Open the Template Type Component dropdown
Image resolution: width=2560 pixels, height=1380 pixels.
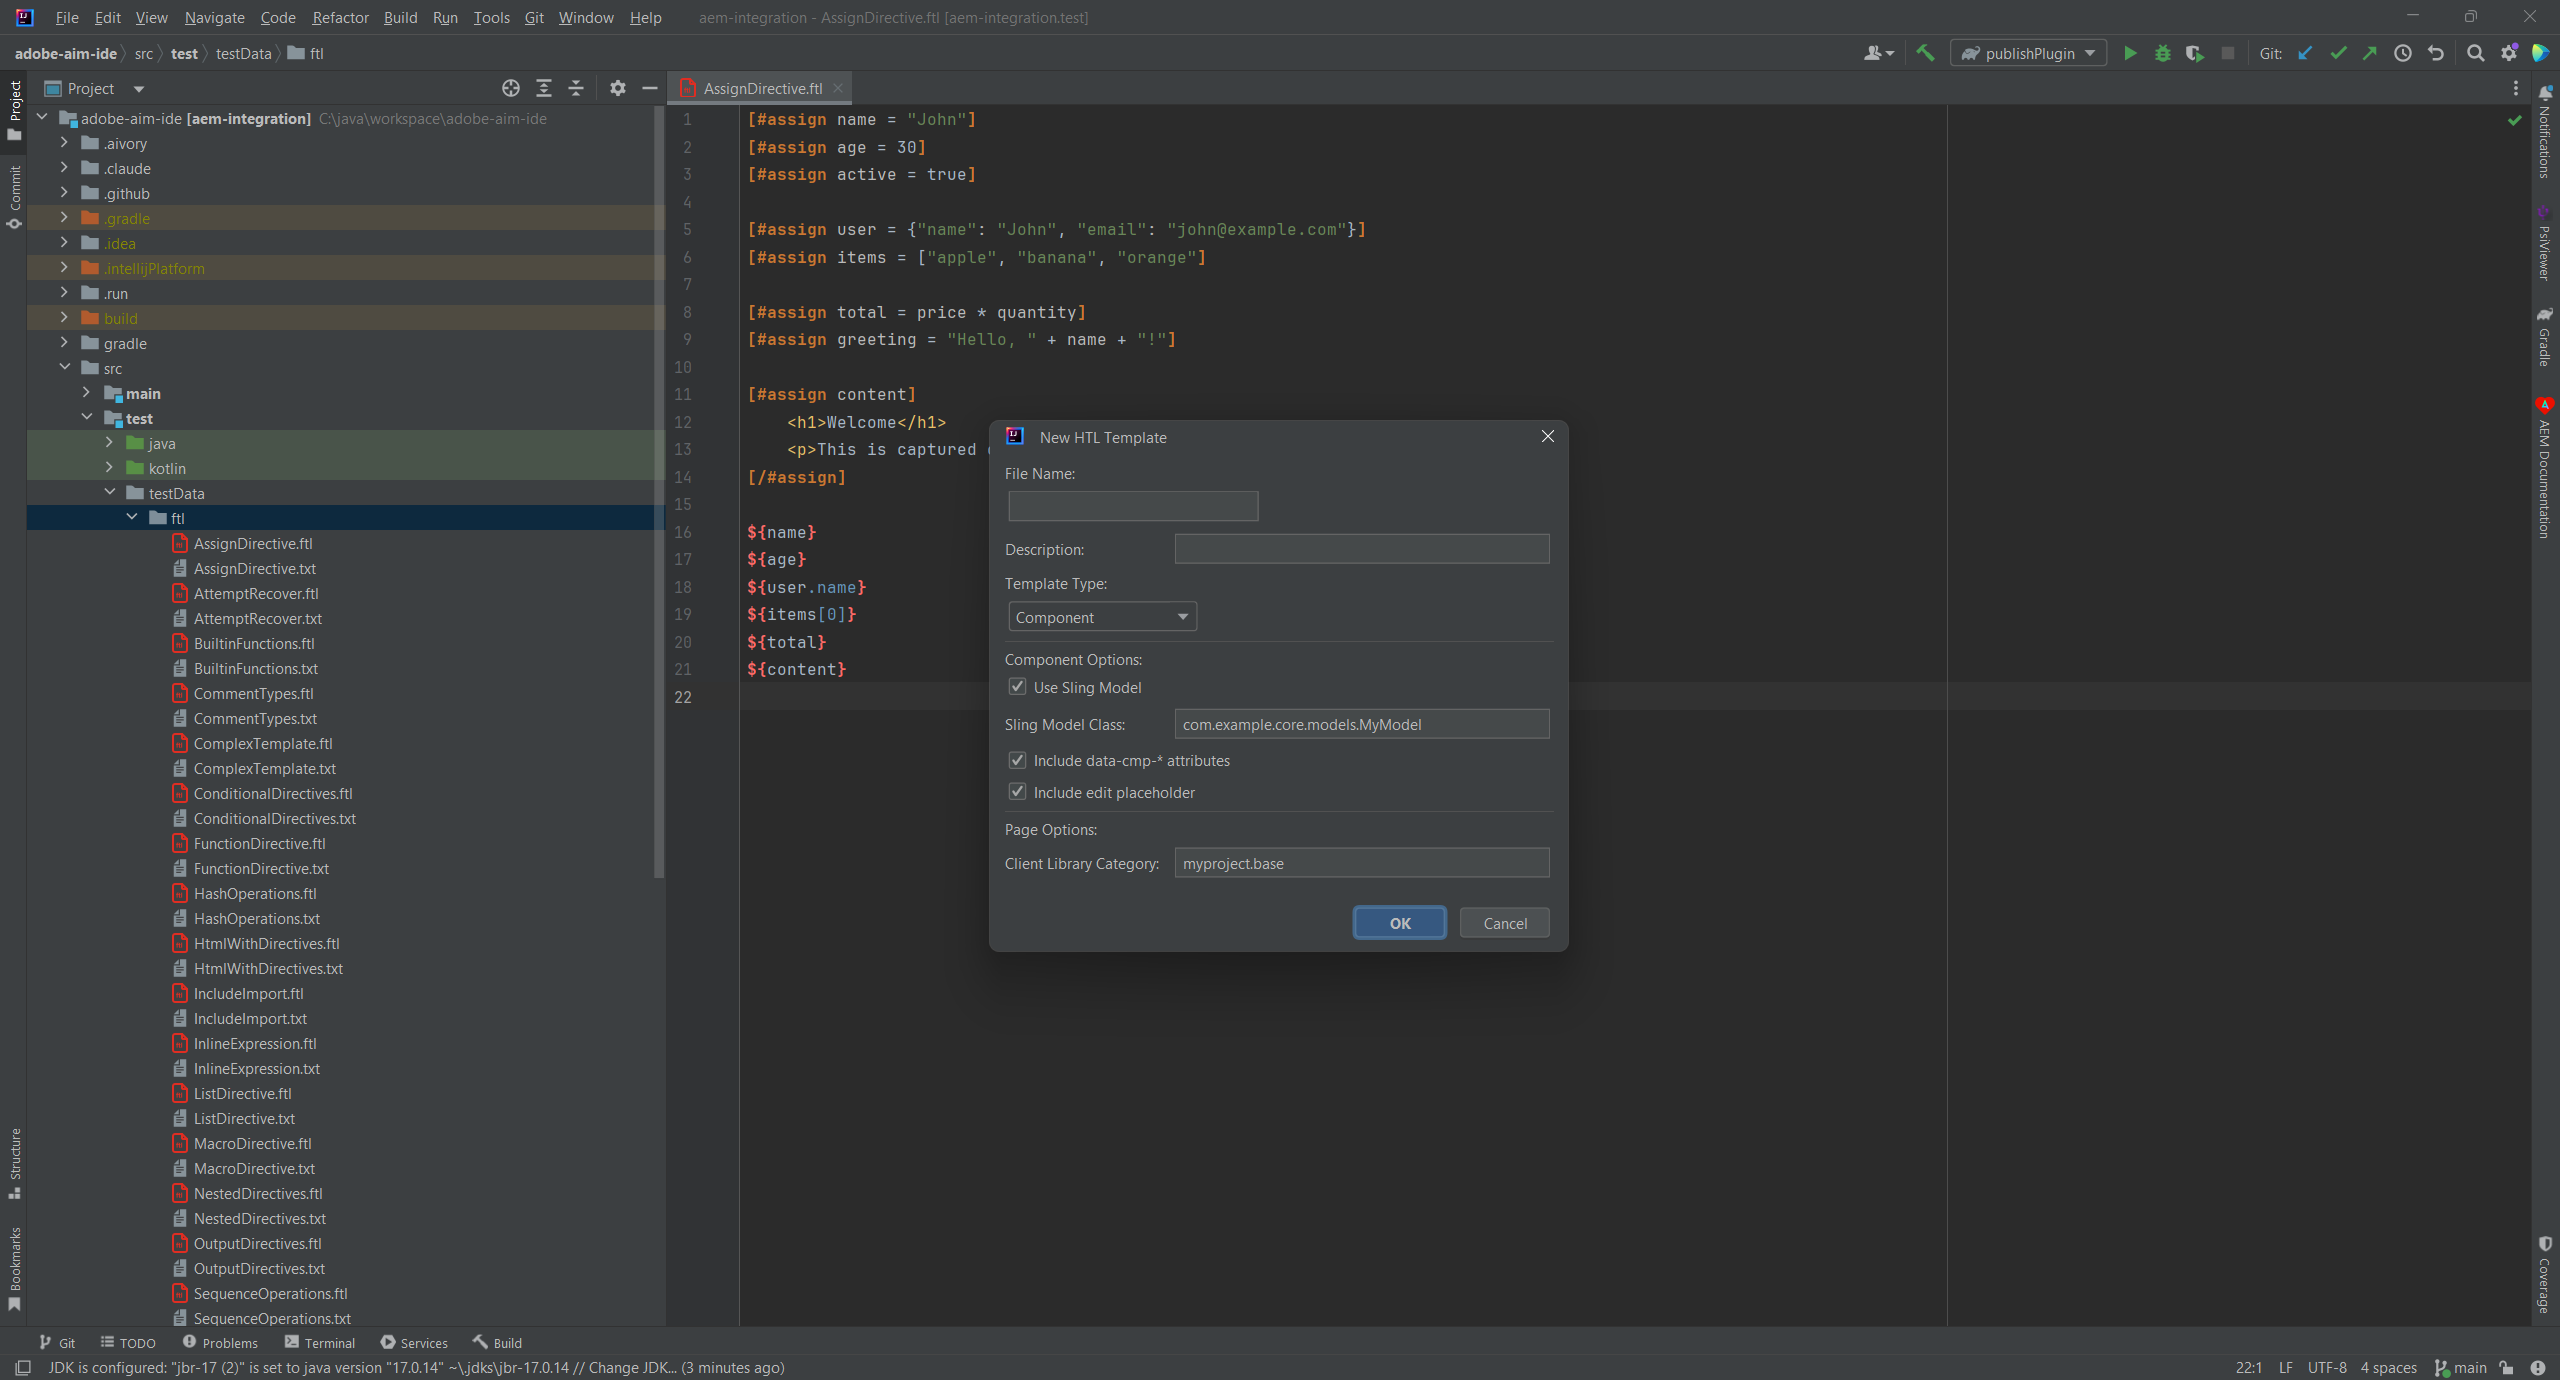point(1102,617)
